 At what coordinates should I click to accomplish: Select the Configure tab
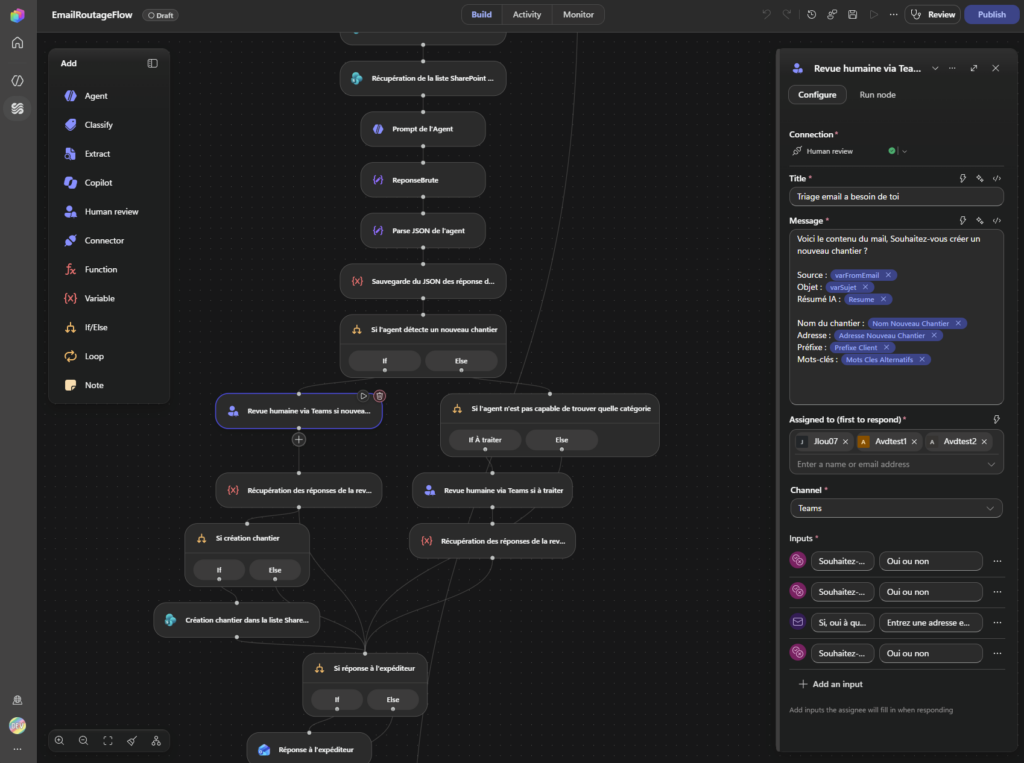tap(817, 95)
